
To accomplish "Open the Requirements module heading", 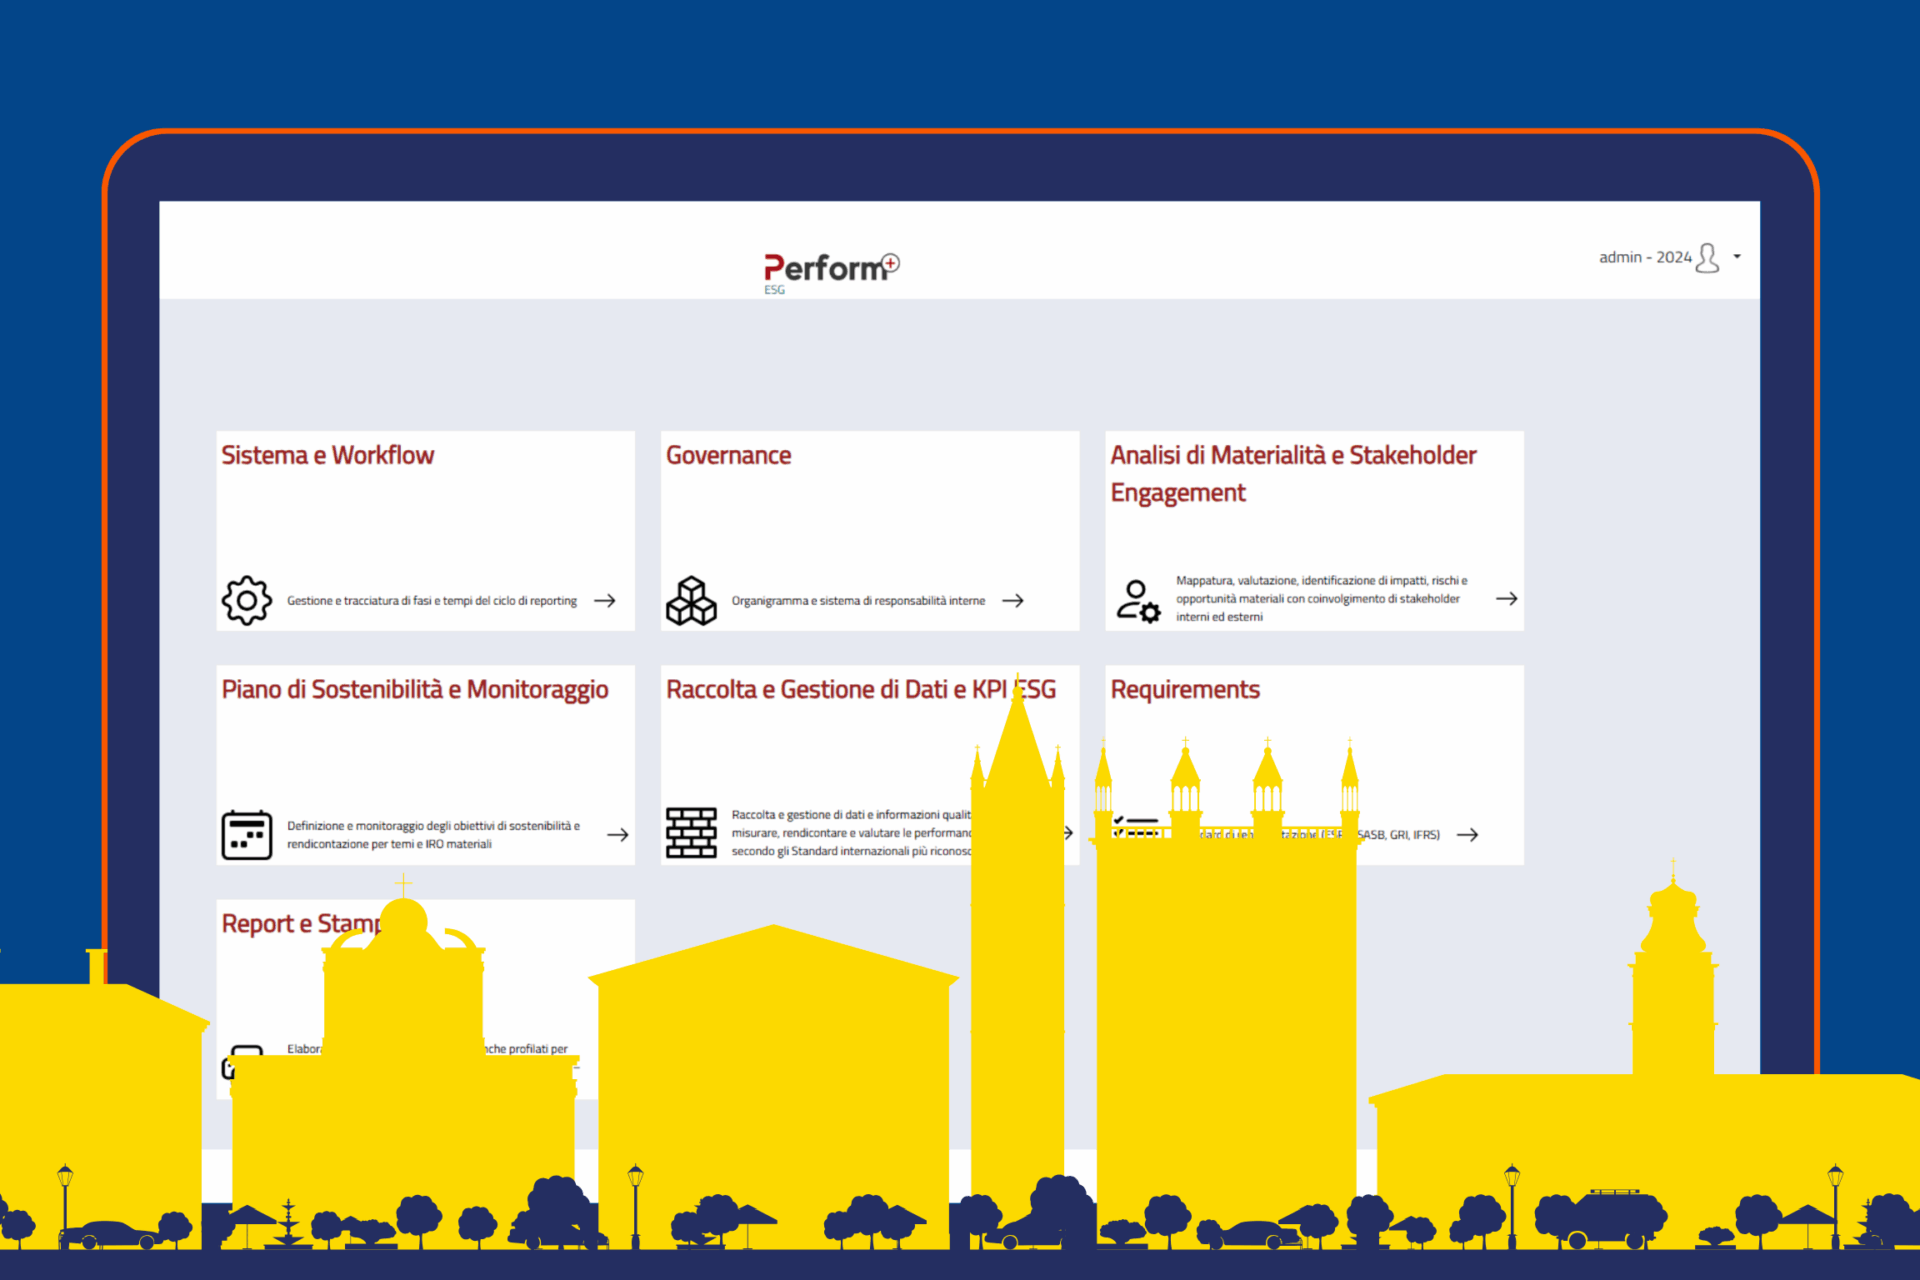I will click(x=1185, y=690).
